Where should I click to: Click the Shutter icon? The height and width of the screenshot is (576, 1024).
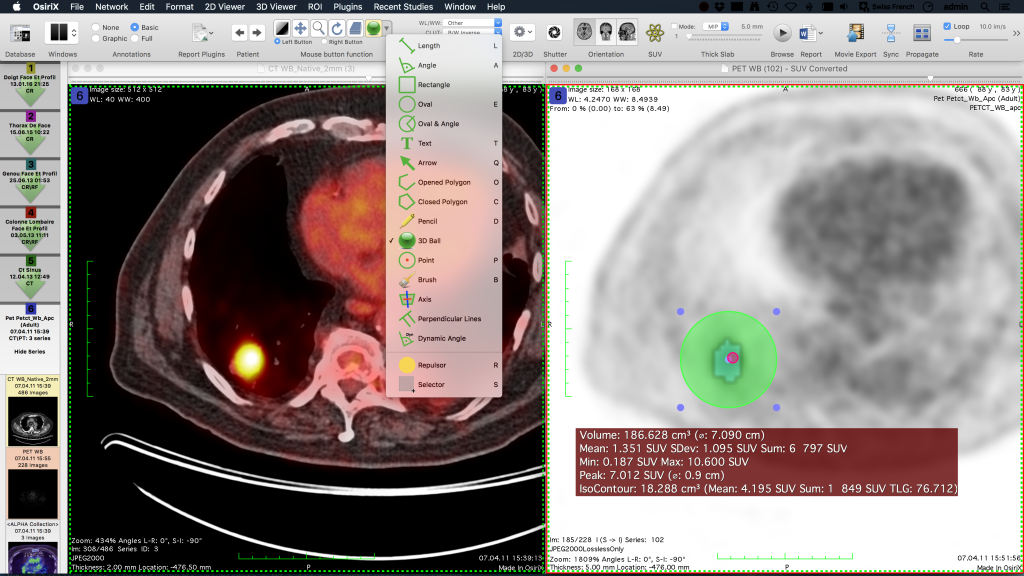554,30
